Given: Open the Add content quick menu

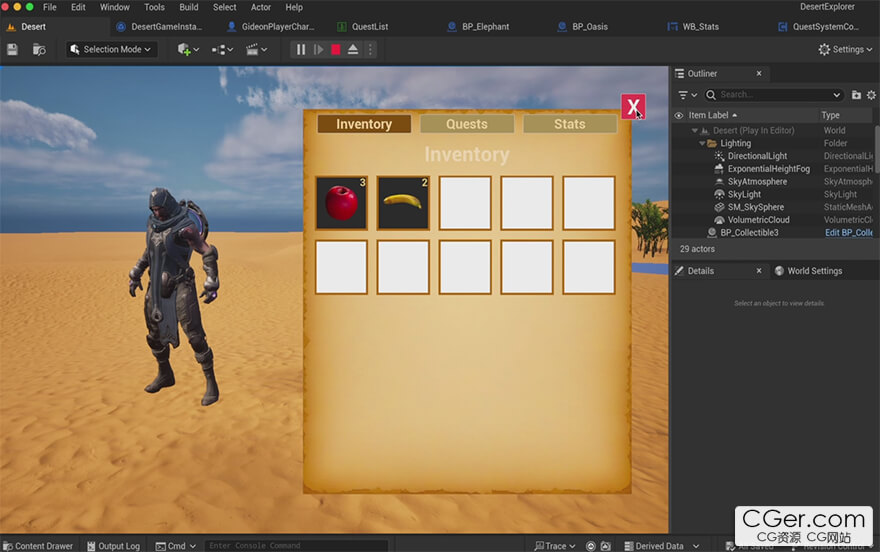Looking at the screenshot, I should click(x=188, y=49).
